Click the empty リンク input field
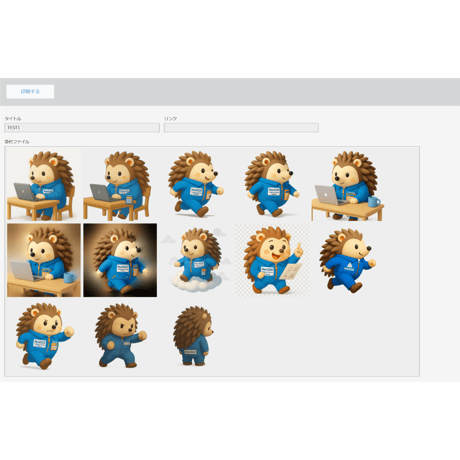The height and width of the screenshot is (460, 460). [x=241, y=128]
